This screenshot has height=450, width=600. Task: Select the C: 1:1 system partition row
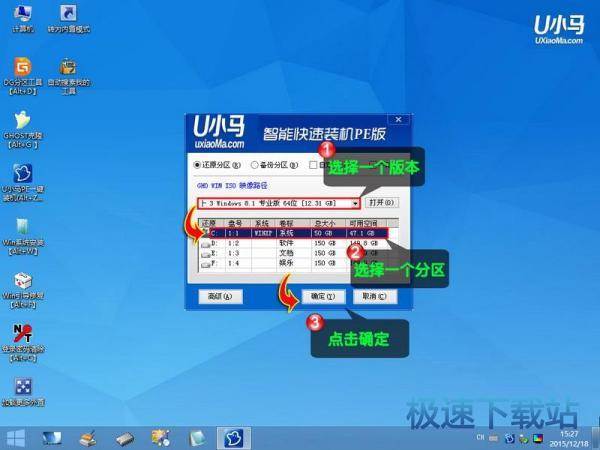tap(298, 233)
